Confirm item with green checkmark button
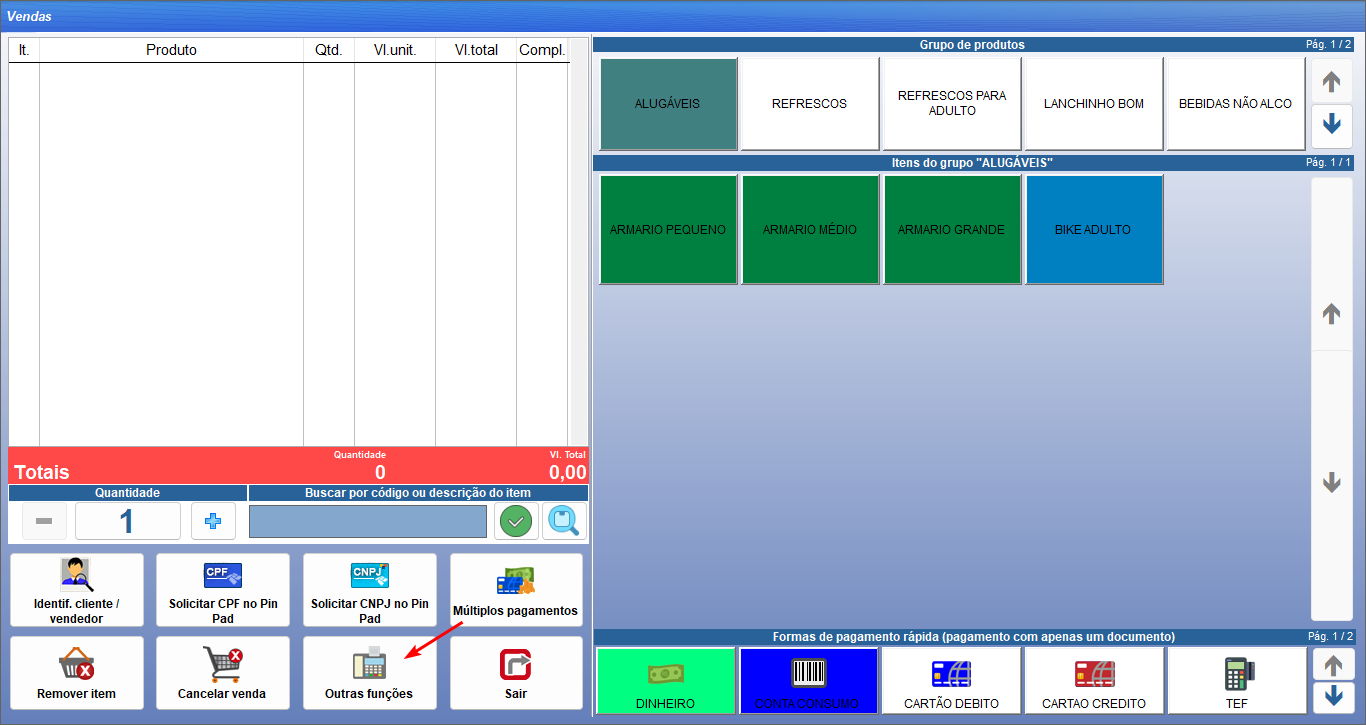 coord(516,521)
